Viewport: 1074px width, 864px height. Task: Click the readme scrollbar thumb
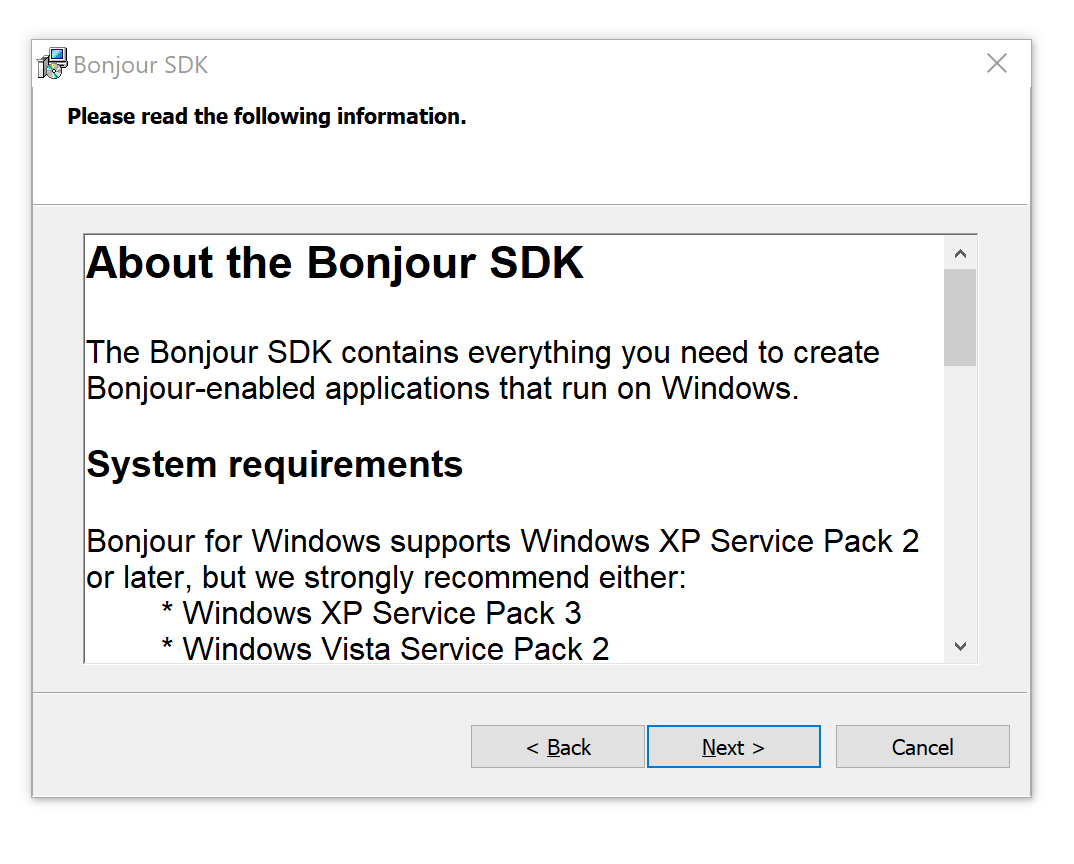960,317
